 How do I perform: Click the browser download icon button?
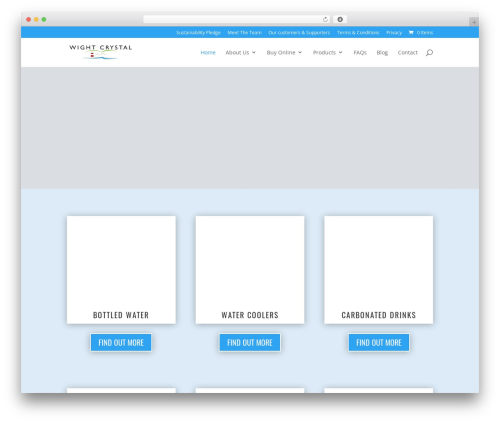click(340, 19)
